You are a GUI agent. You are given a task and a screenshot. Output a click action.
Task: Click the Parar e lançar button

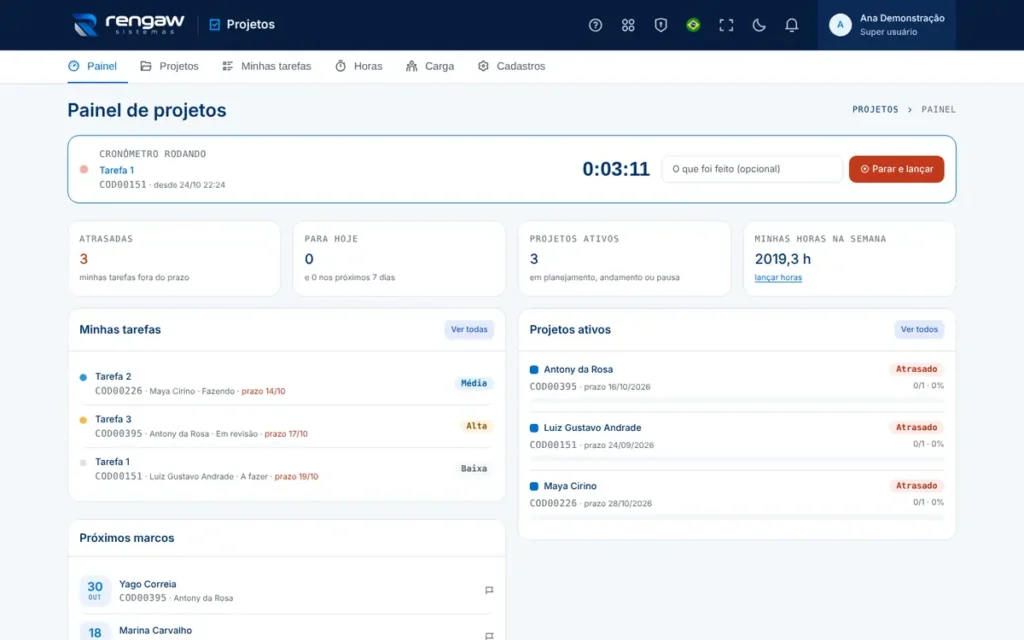(x=896, y=169)
